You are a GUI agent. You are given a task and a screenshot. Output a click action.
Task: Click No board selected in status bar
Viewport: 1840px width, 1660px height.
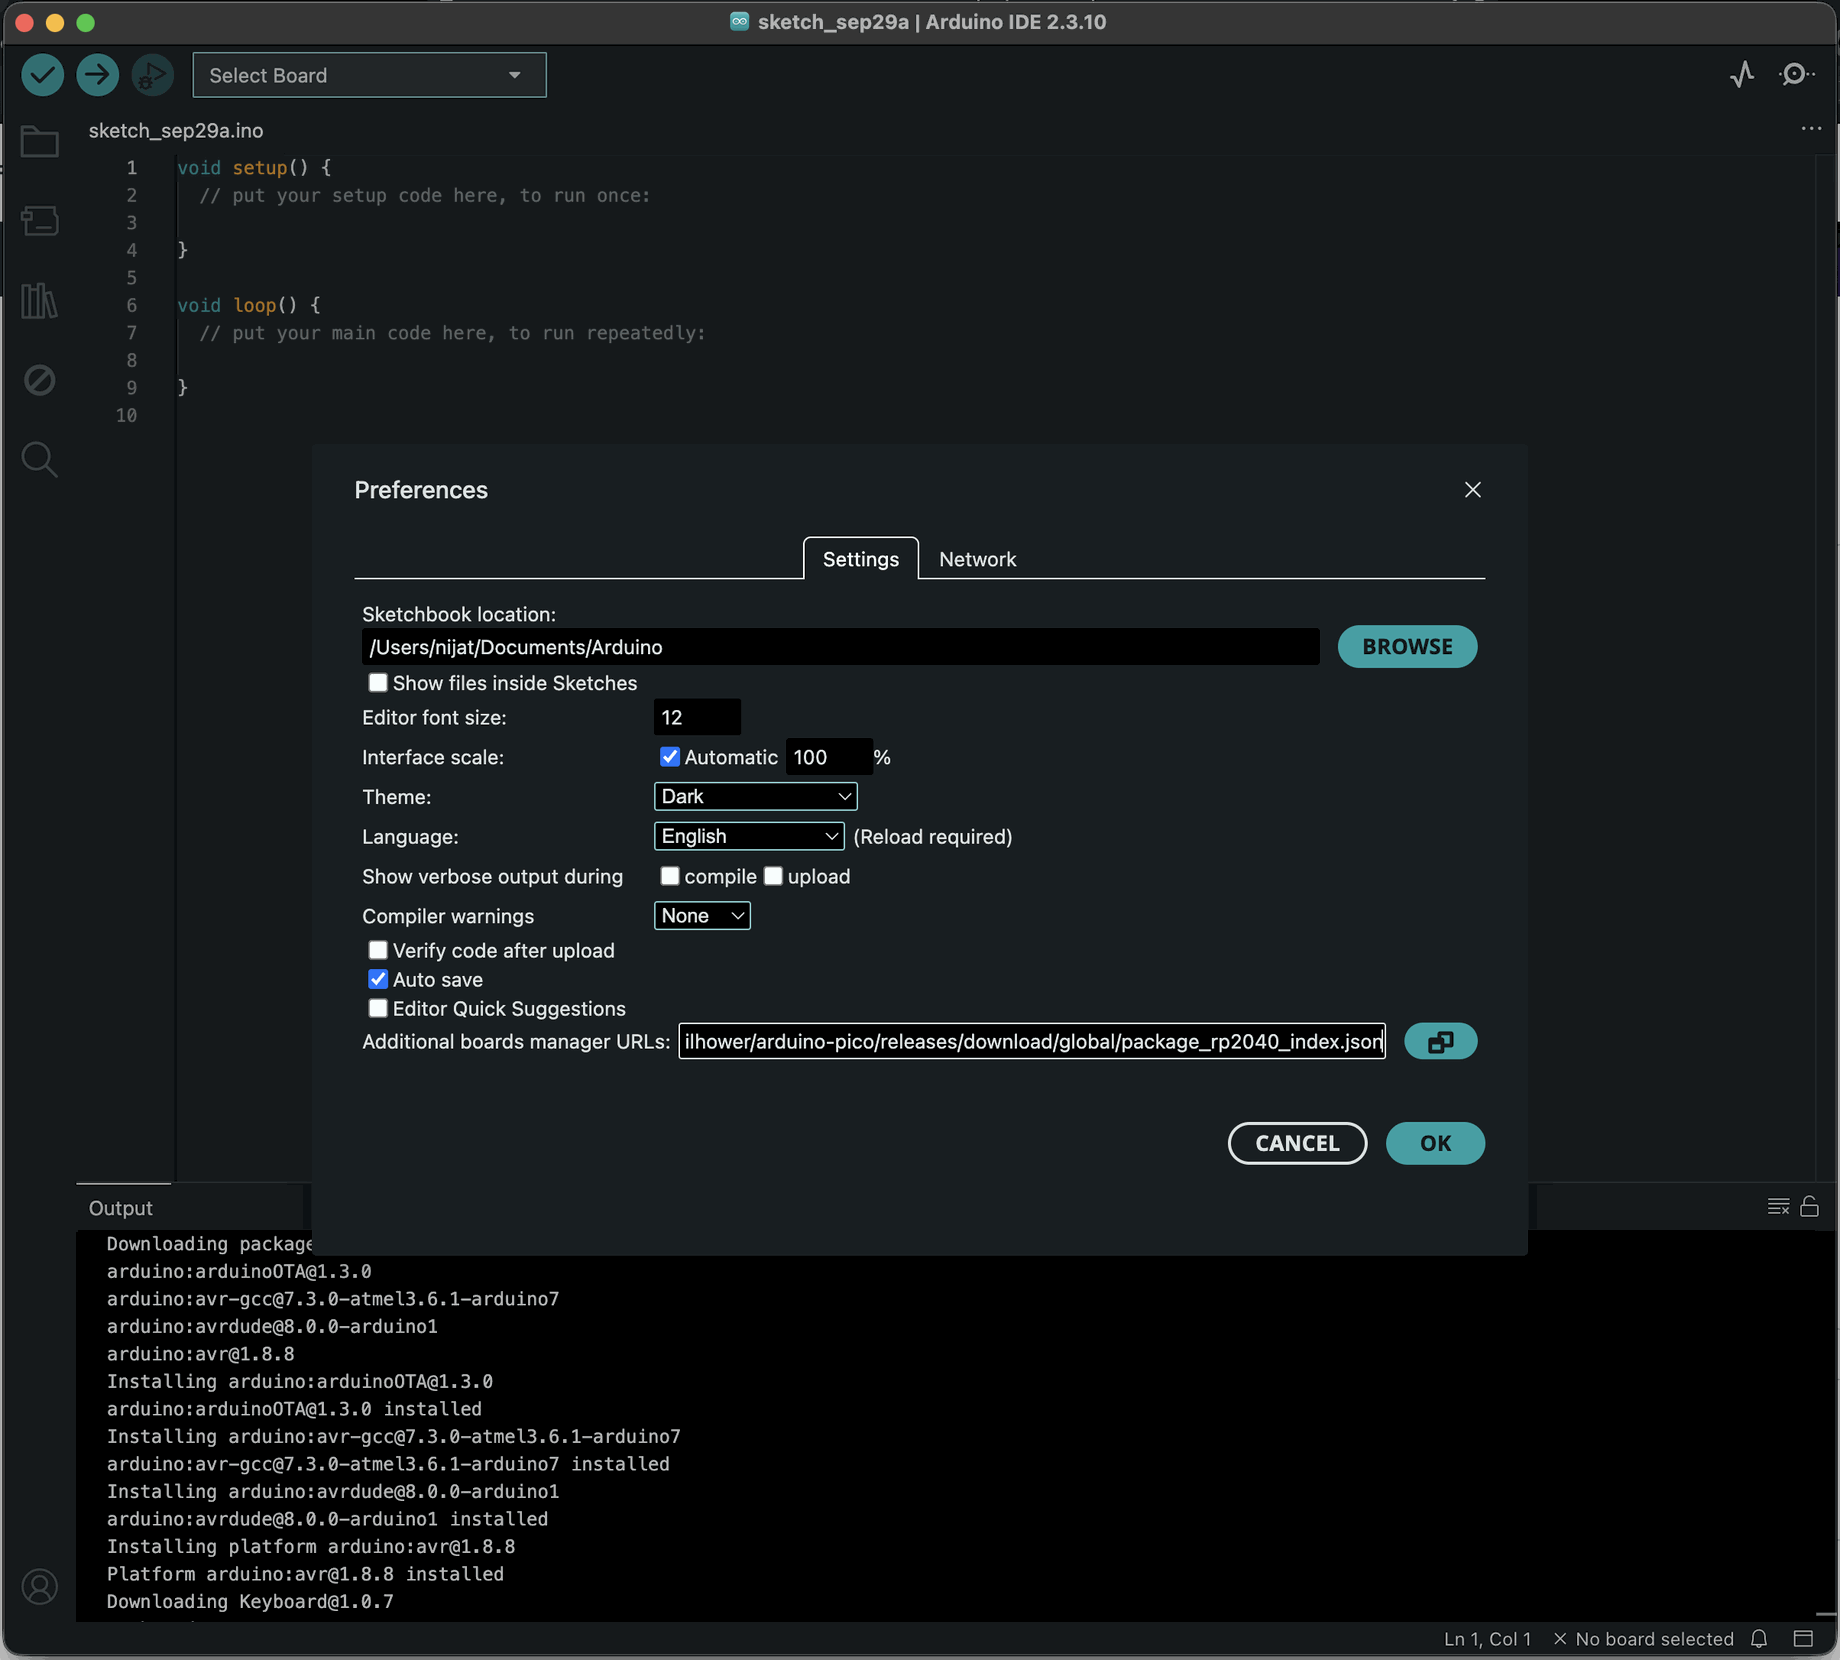click(1643, 1639)
